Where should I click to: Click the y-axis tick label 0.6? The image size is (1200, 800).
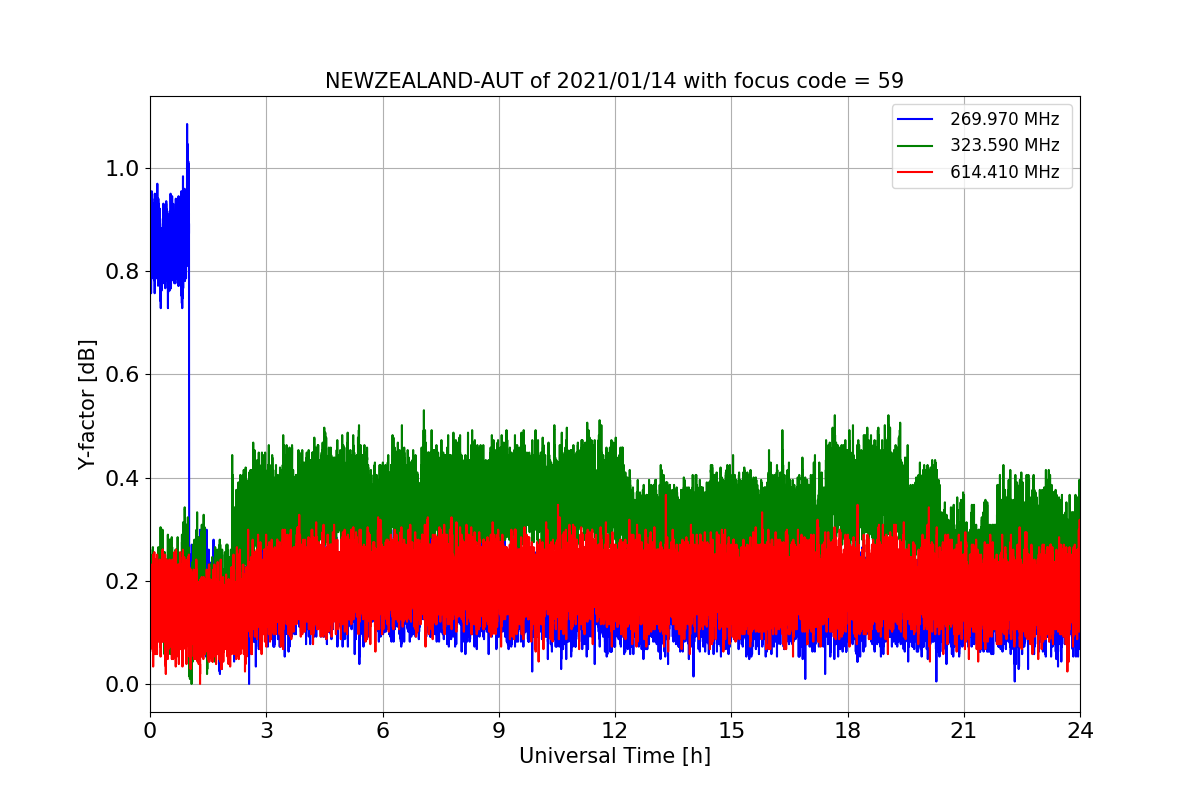pos(121,375)
